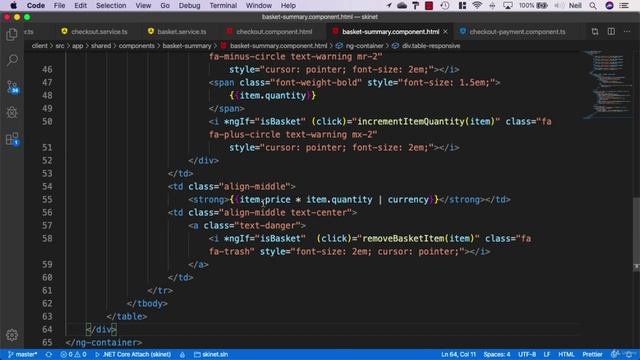
Task: Click the Prettier status bar item
Action: coord(592,354)
